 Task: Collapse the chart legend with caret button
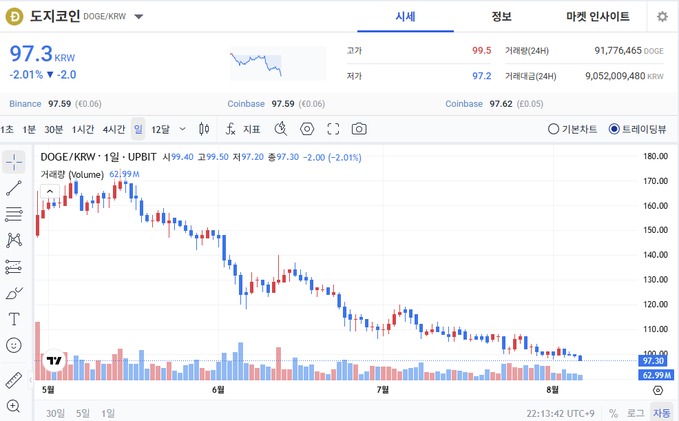pos(50,191)
